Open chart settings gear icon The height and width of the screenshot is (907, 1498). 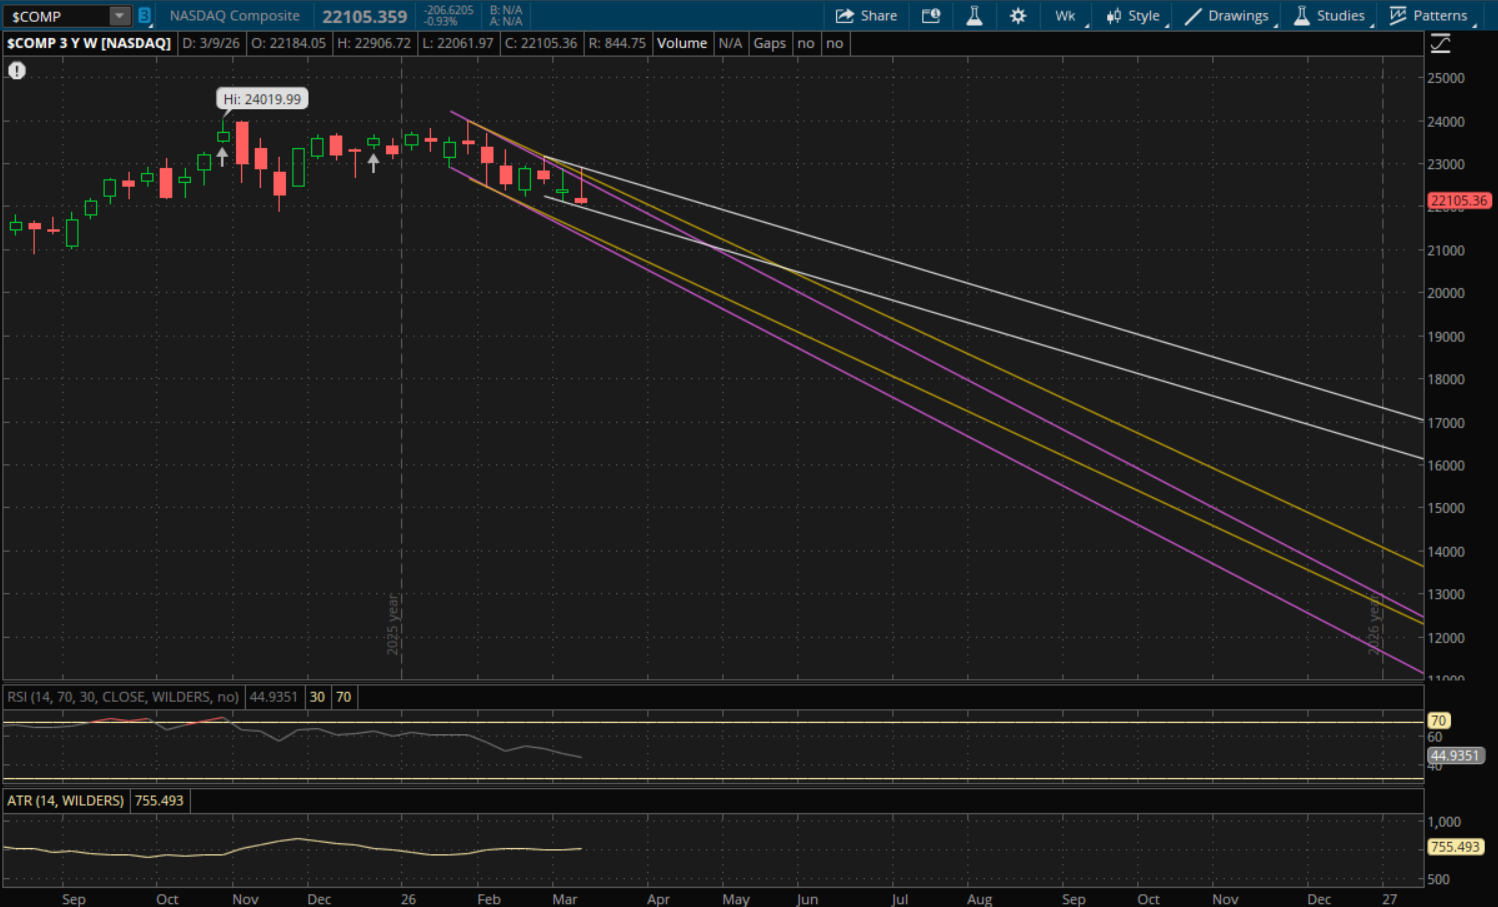(1018, 16)
